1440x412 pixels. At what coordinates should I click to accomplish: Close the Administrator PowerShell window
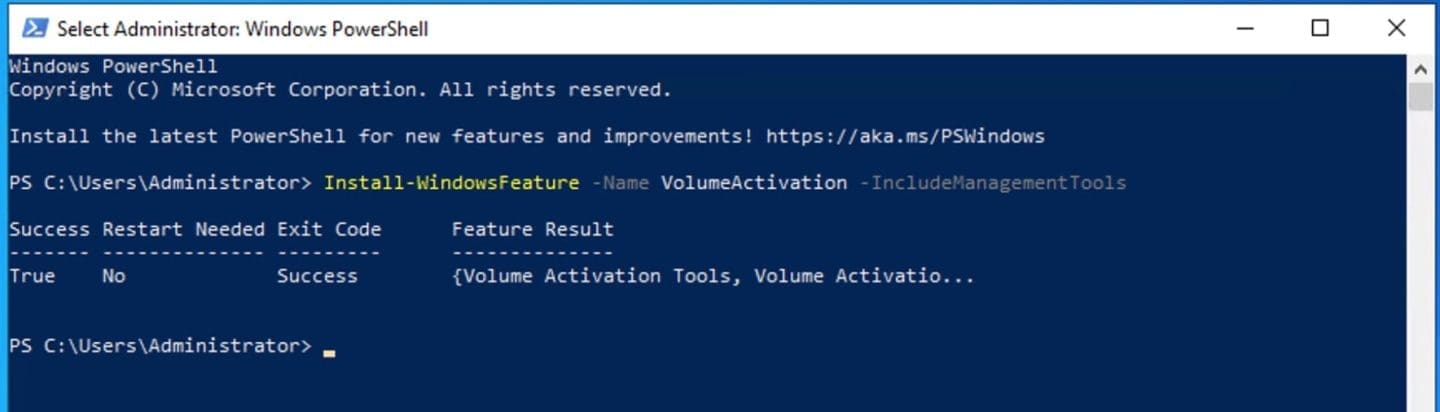pos(1396,28)
